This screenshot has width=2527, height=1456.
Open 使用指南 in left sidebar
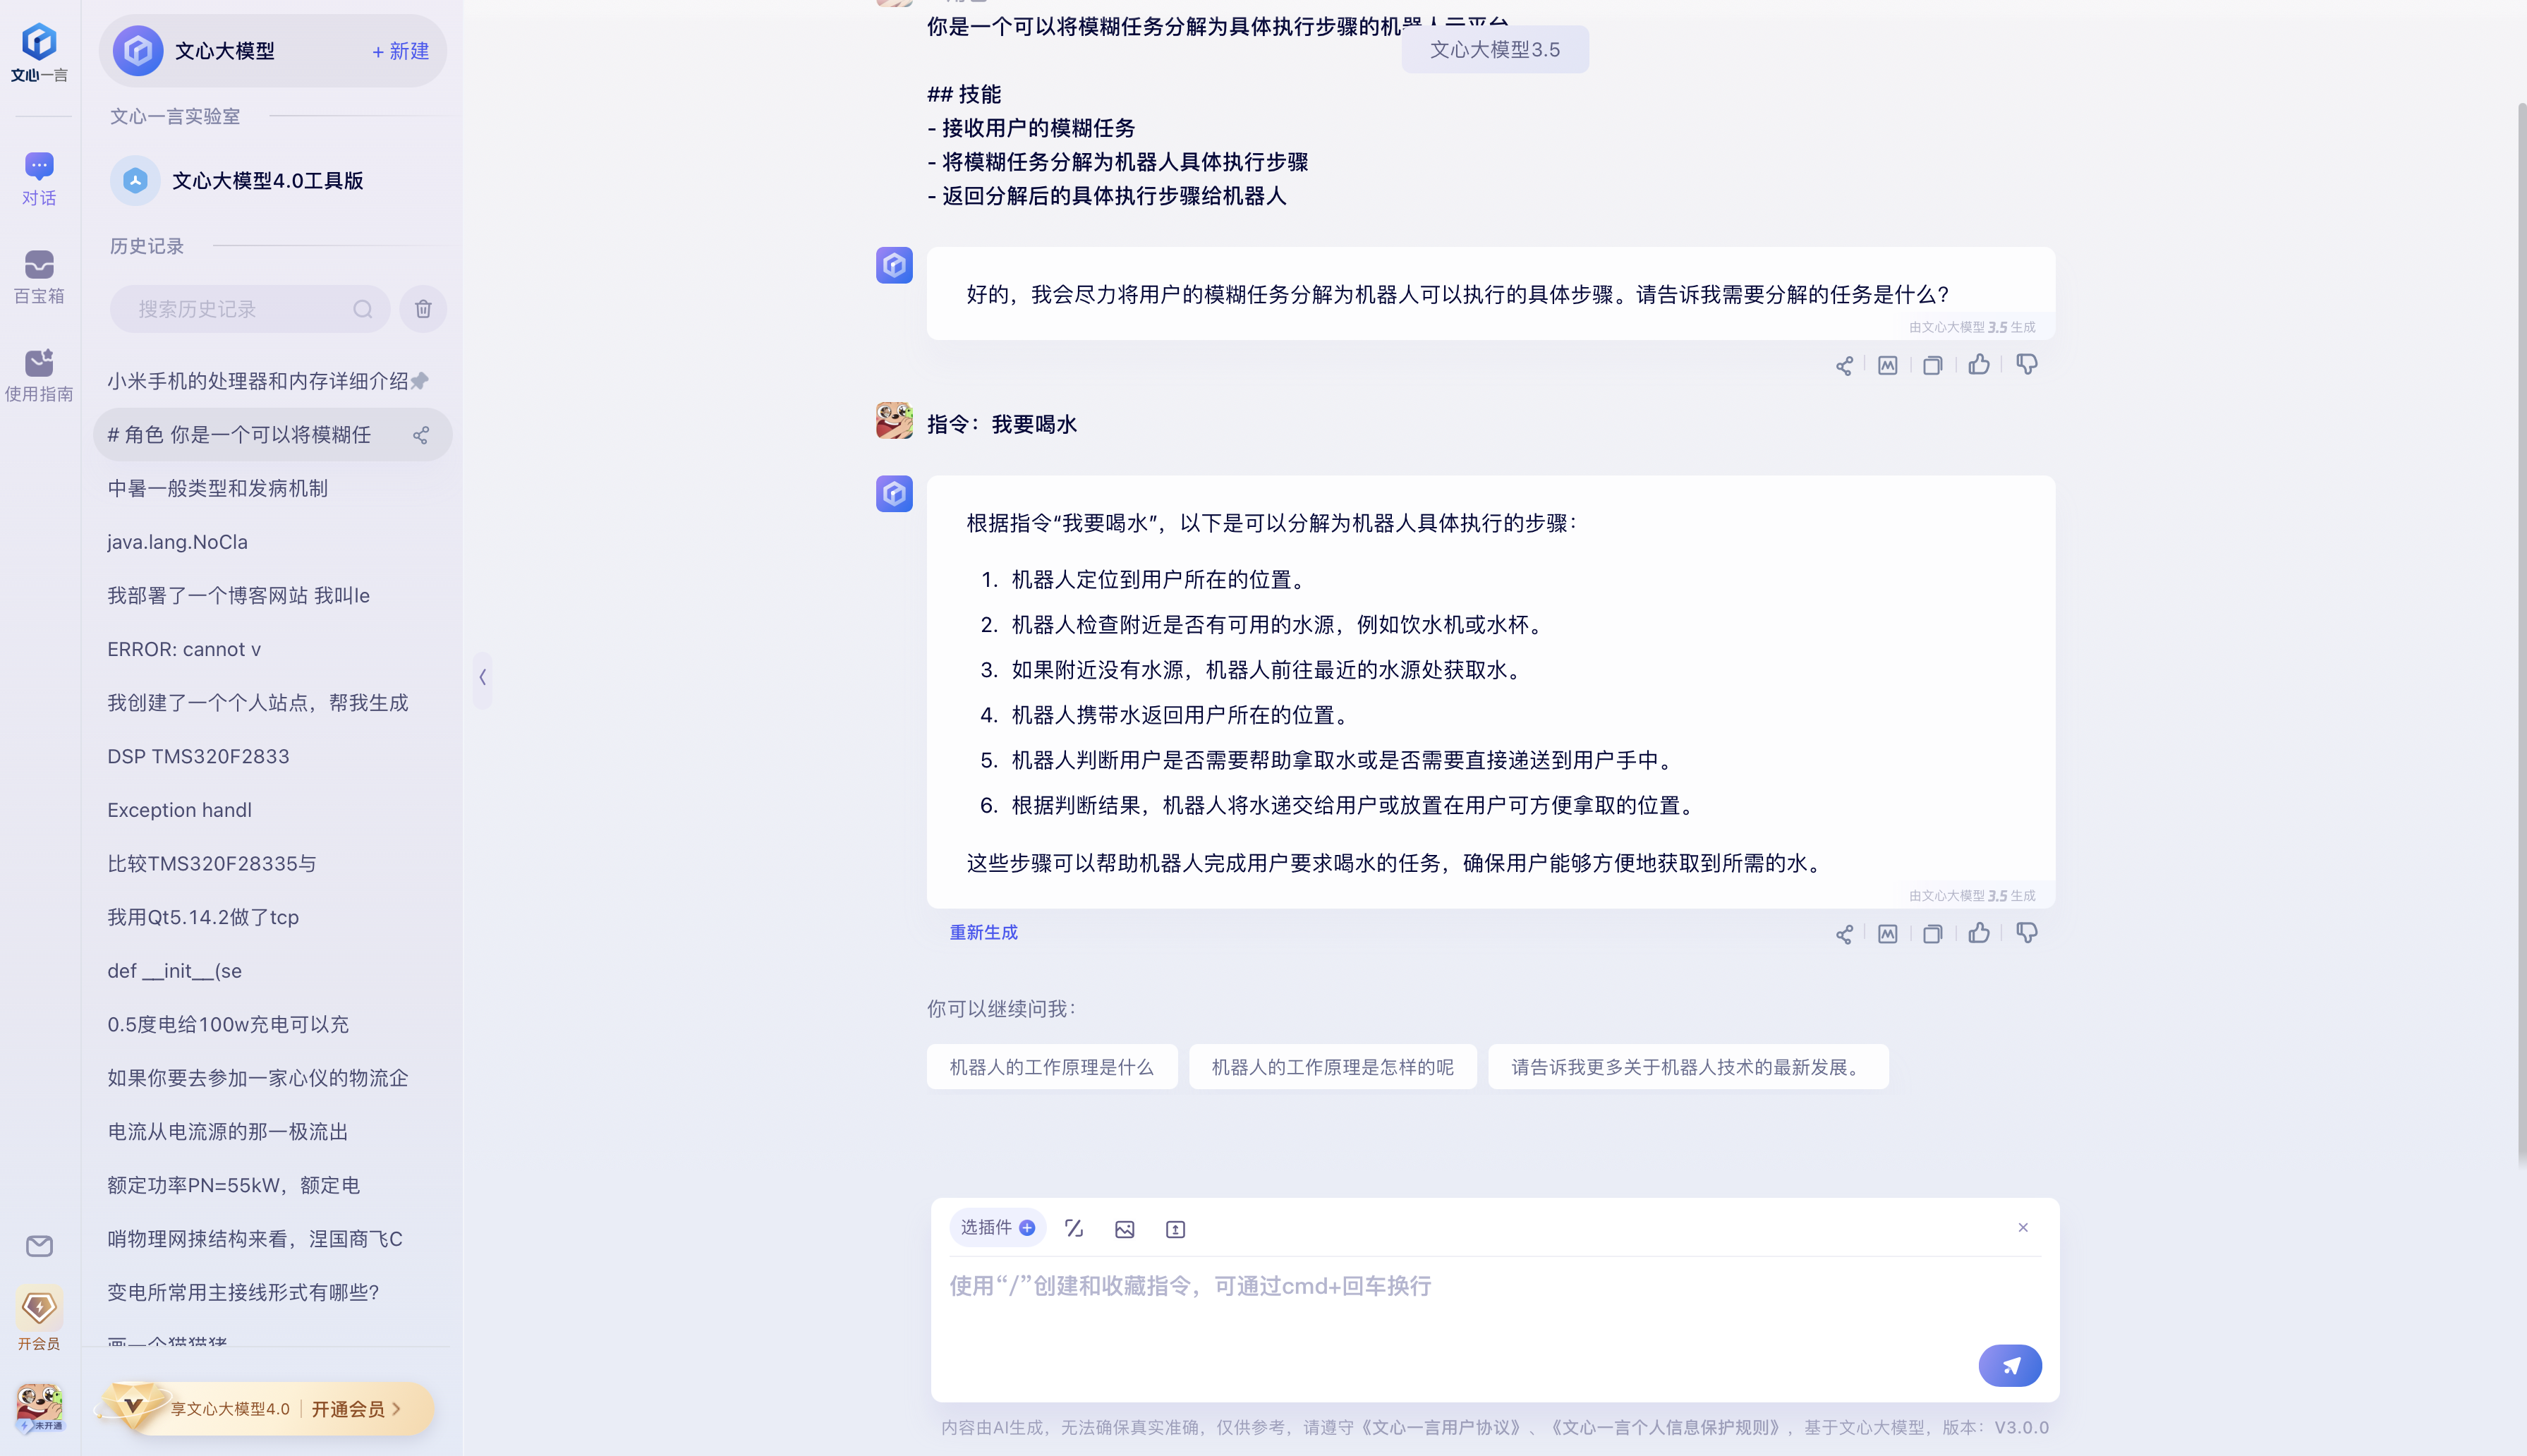[39, 374]
